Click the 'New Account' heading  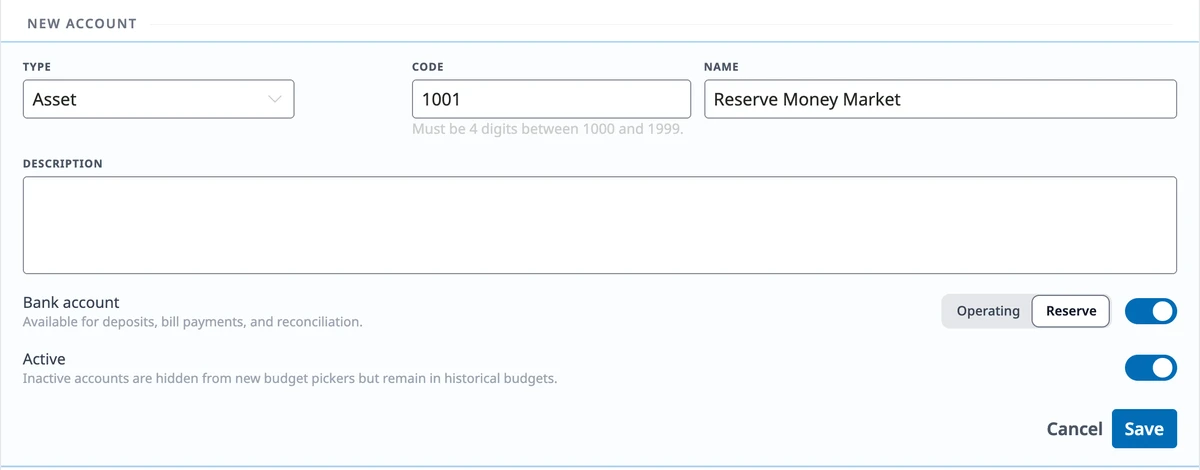[82, 23]
